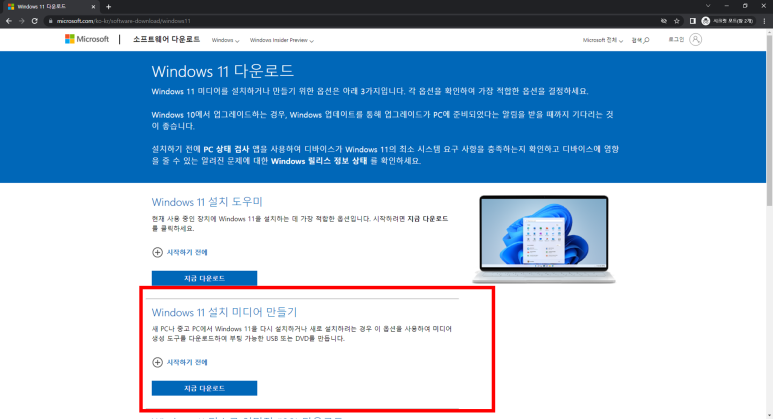Open the browser side panel icon
This screenshot has width=773, height=419.
click(x=693, y=21)
